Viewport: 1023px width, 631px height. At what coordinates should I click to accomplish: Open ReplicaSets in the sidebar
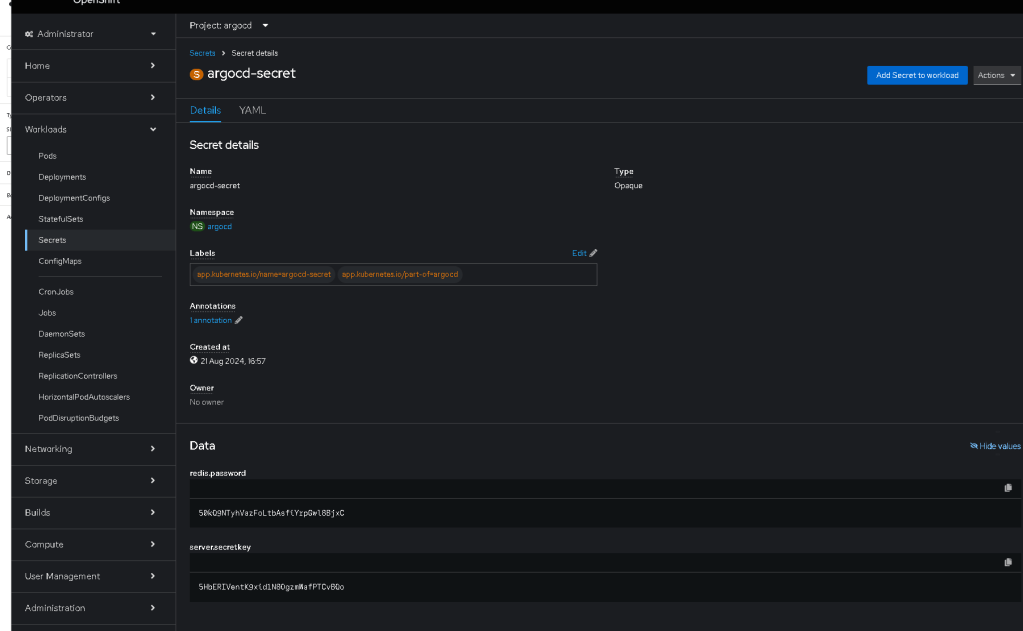[59, 355]
